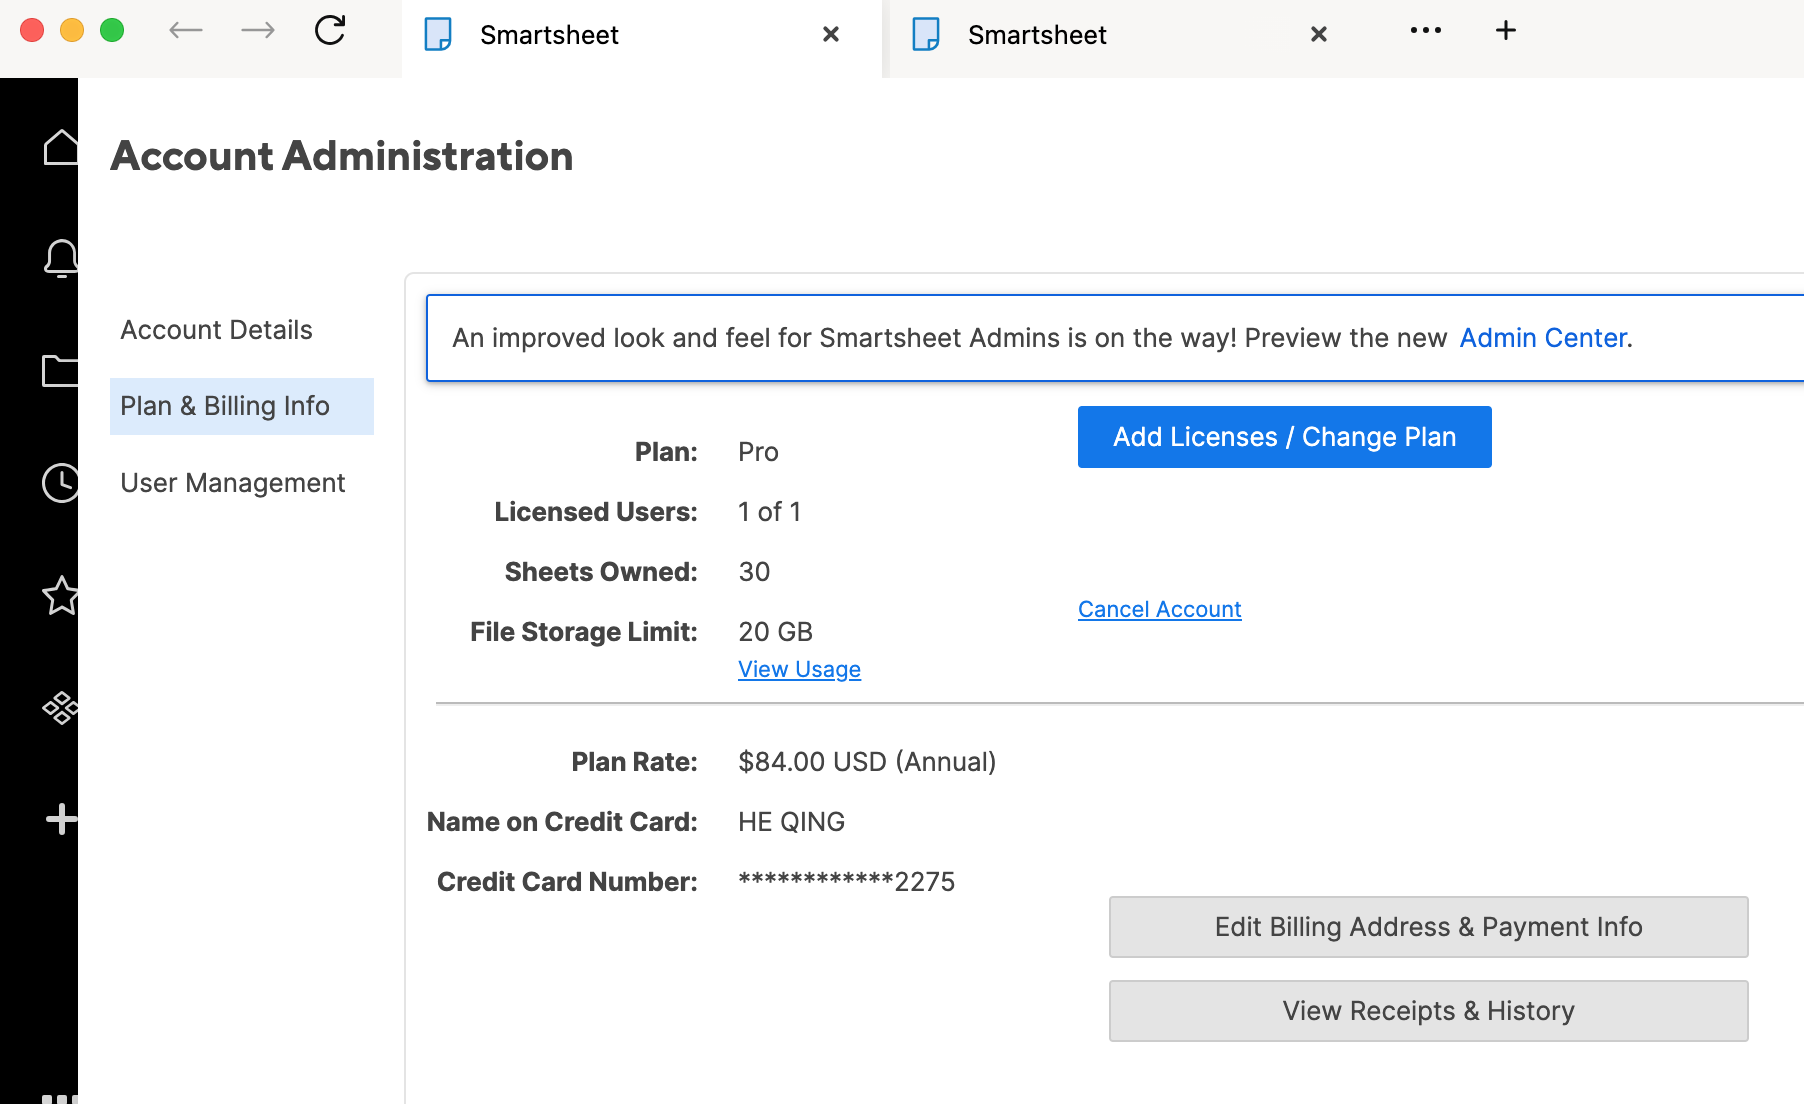
Task: Click the Sheets Owned value 30
Action: [x=754, y=572]
